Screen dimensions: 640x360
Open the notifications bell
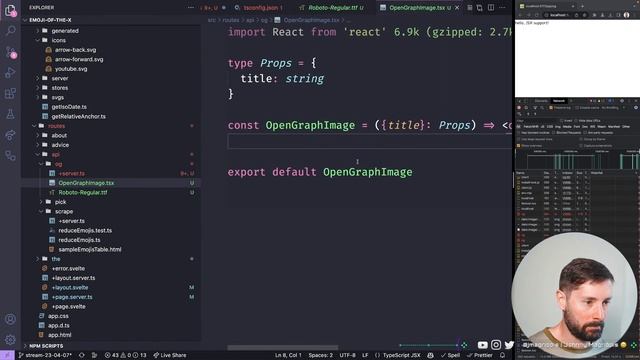502,355
